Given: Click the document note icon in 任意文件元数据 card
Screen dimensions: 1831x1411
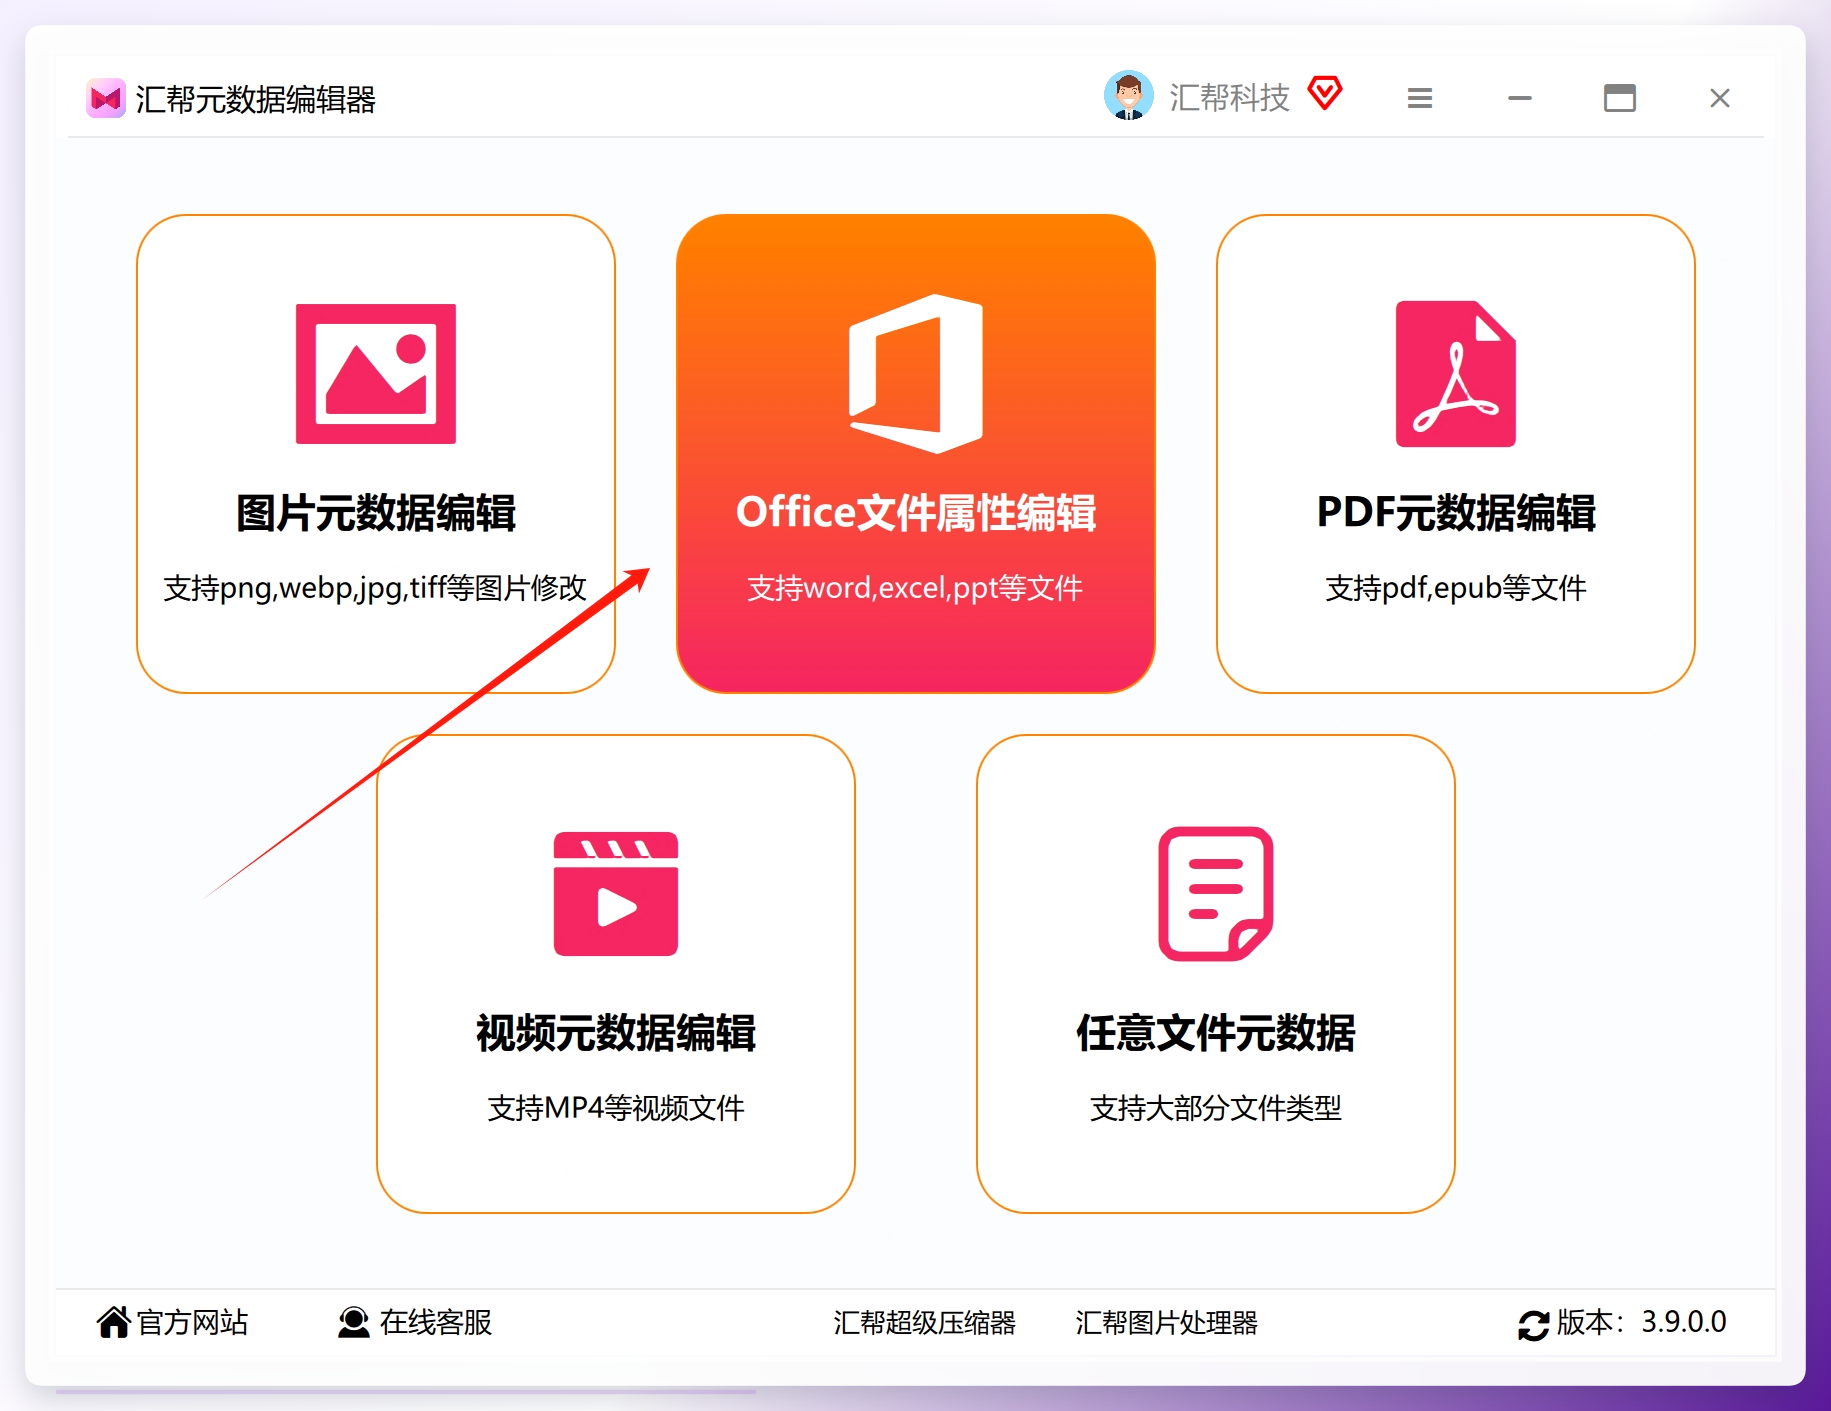Looking at the screenshot, I should click(x=1216, y=894).
